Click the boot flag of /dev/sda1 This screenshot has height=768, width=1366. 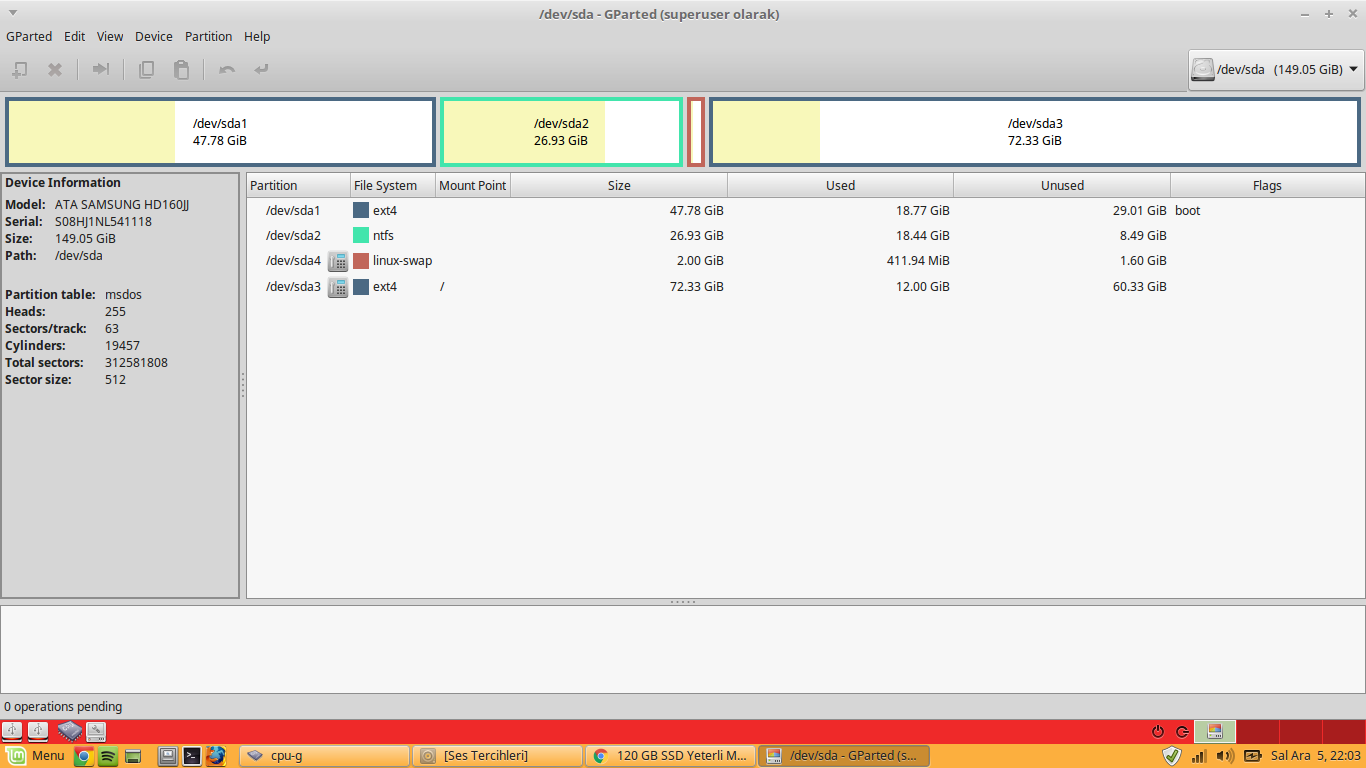click(x=1188, y=211)
